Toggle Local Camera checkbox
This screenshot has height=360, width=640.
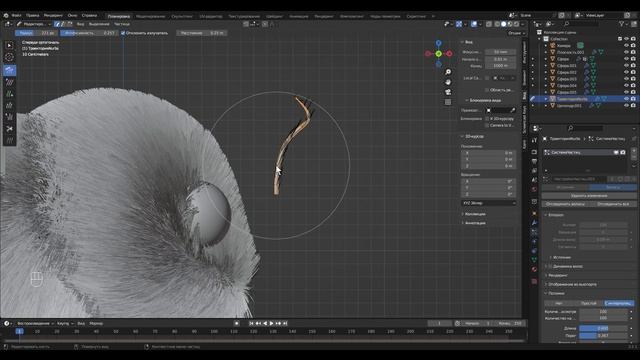click(487, 78)
